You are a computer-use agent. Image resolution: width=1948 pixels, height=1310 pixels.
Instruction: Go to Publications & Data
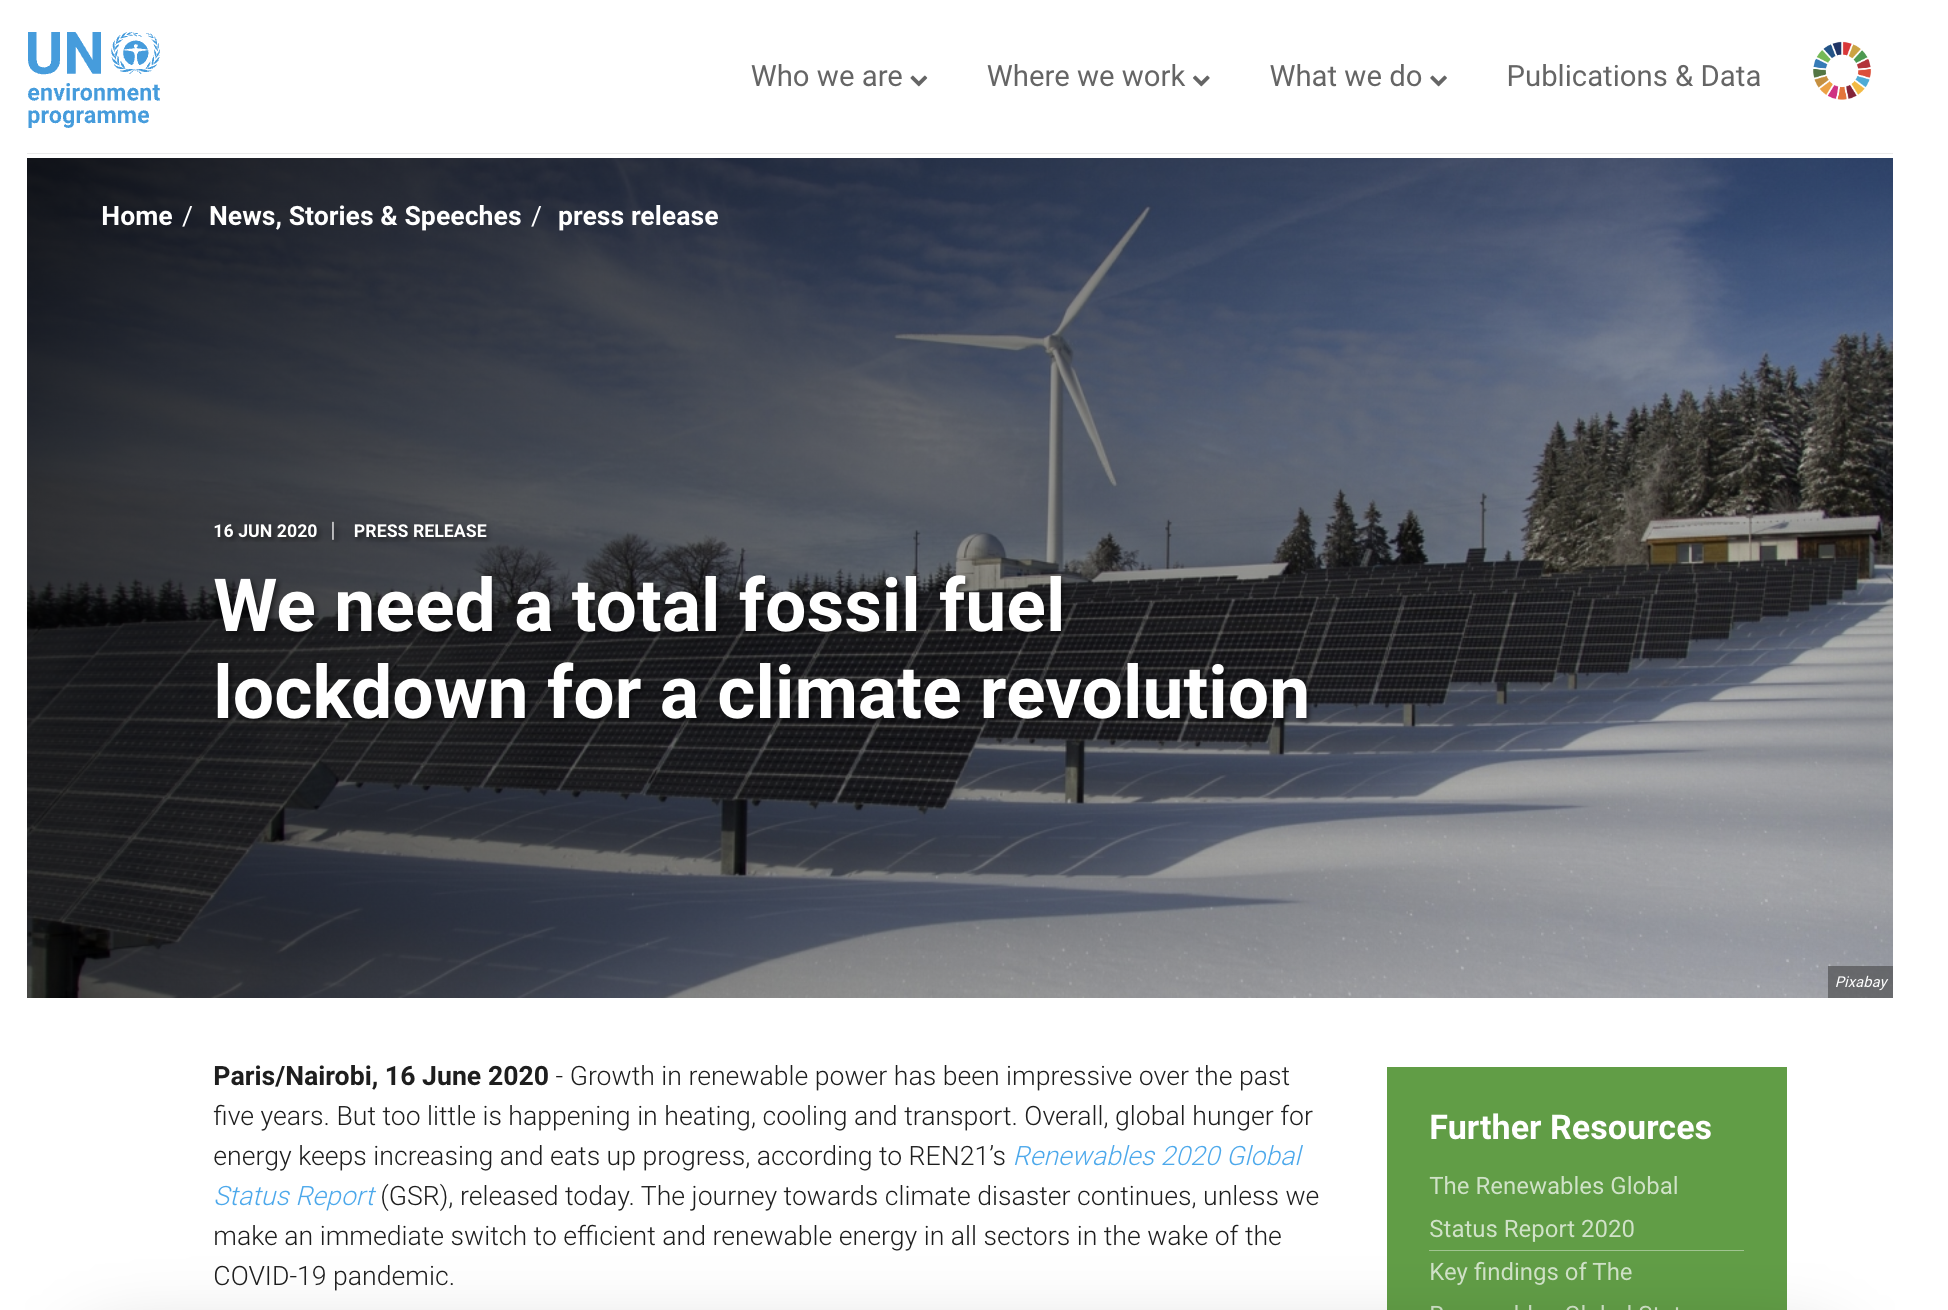click(x=1633, y=76)
